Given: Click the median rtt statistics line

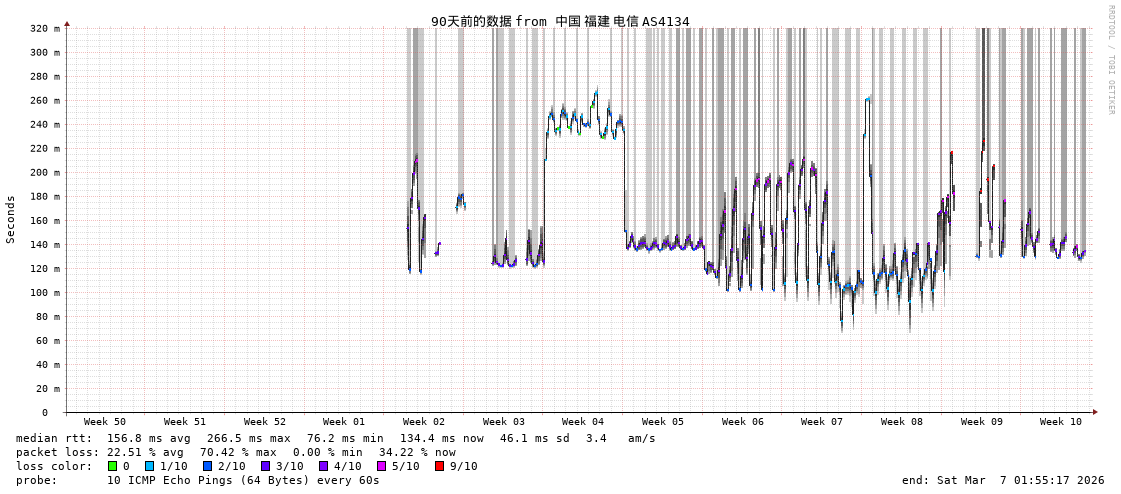Looking at the screenshot, I should click(335, 438).
